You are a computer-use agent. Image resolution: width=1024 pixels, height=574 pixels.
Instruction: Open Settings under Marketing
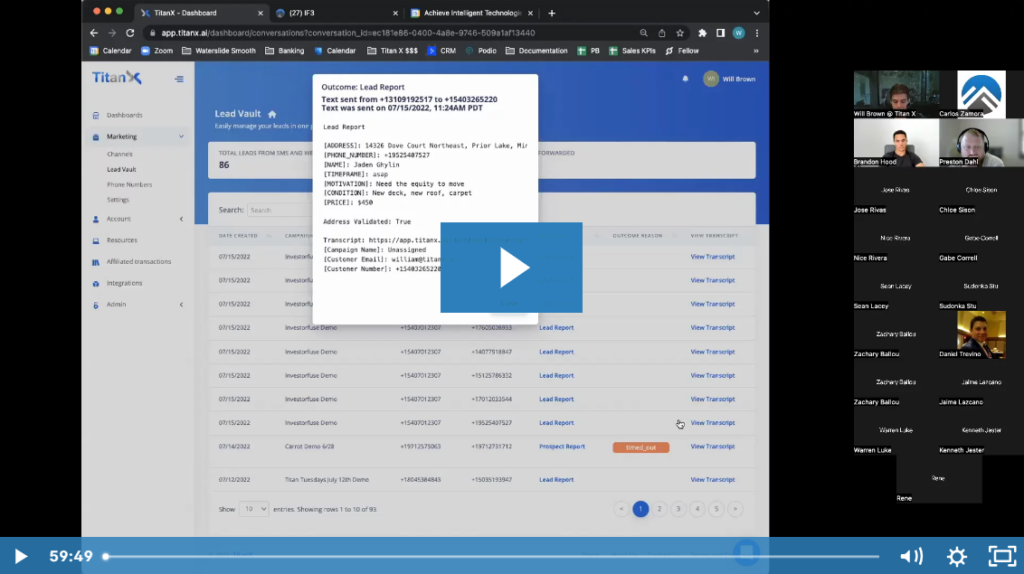point(118,200)
